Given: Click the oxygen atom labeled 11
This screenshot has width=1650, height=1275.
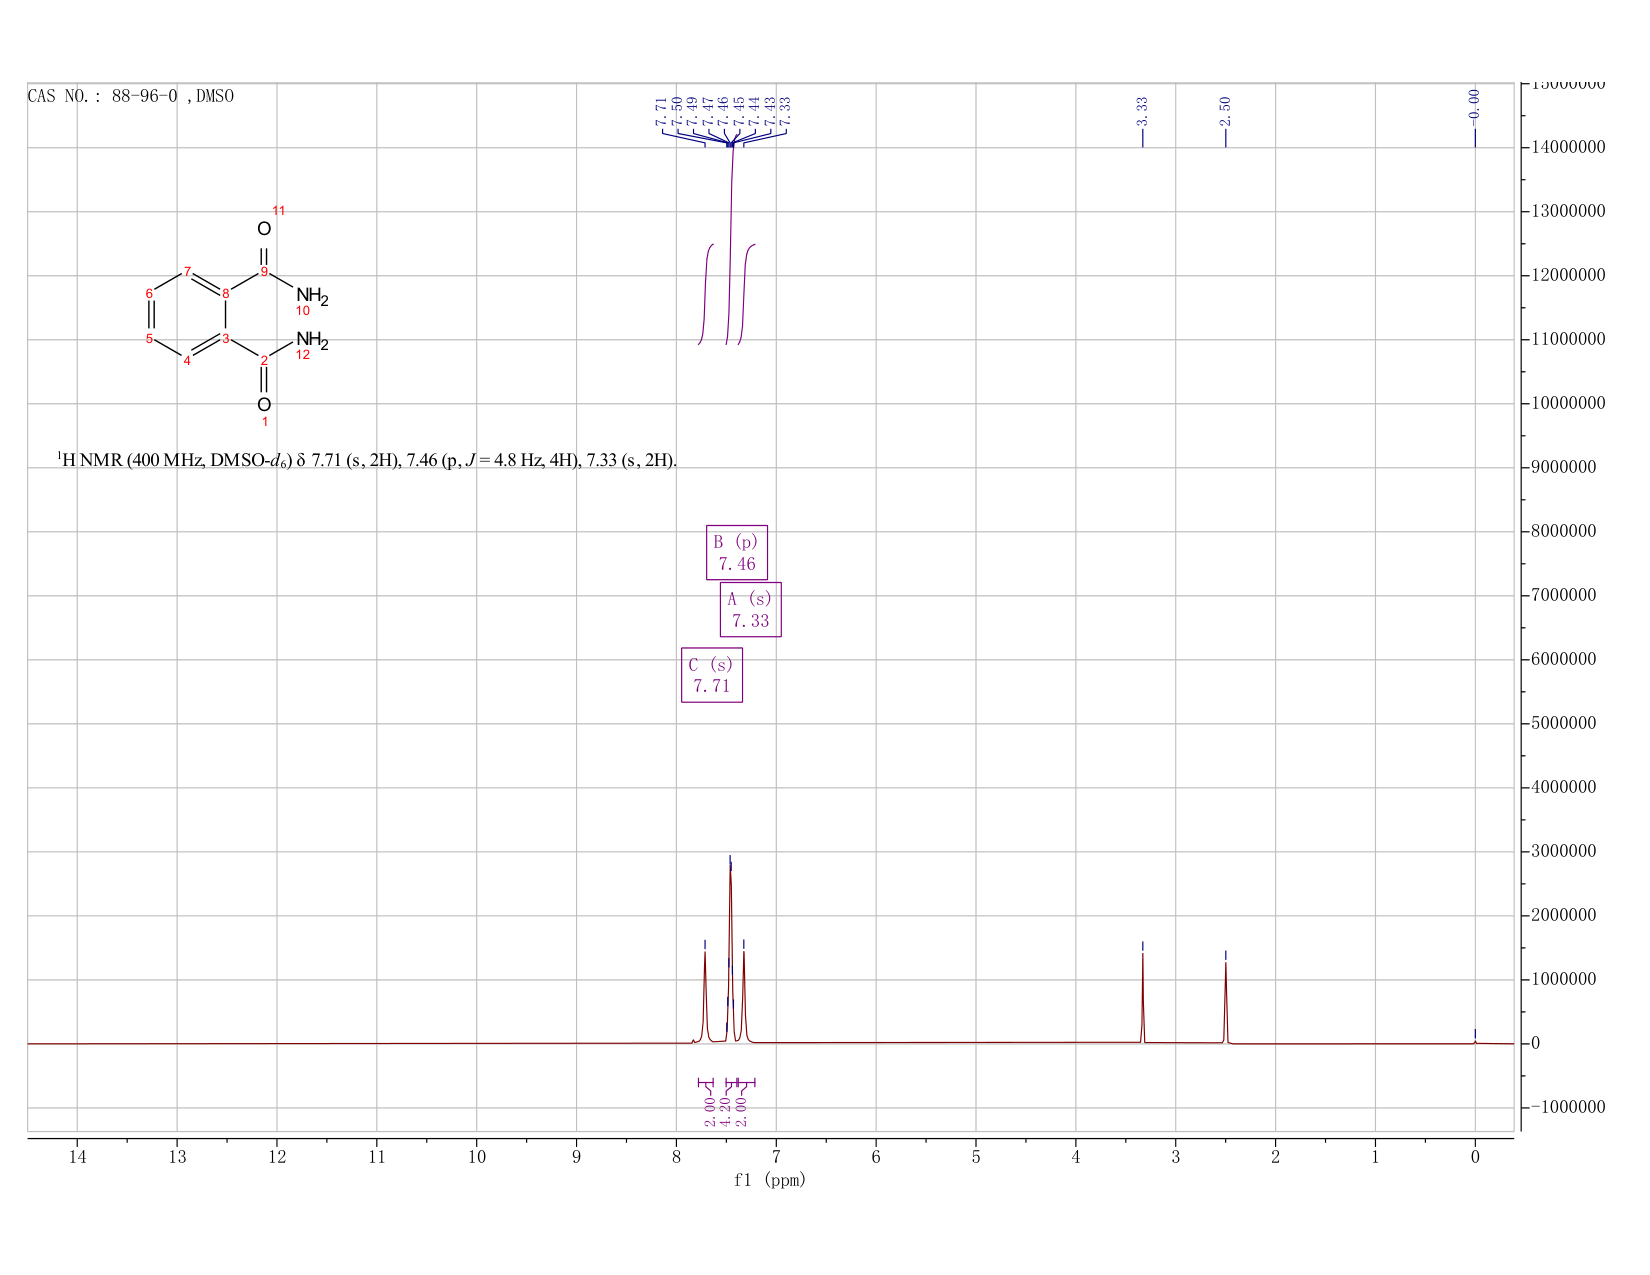Looking at the screenshot, I should point(264,229).
